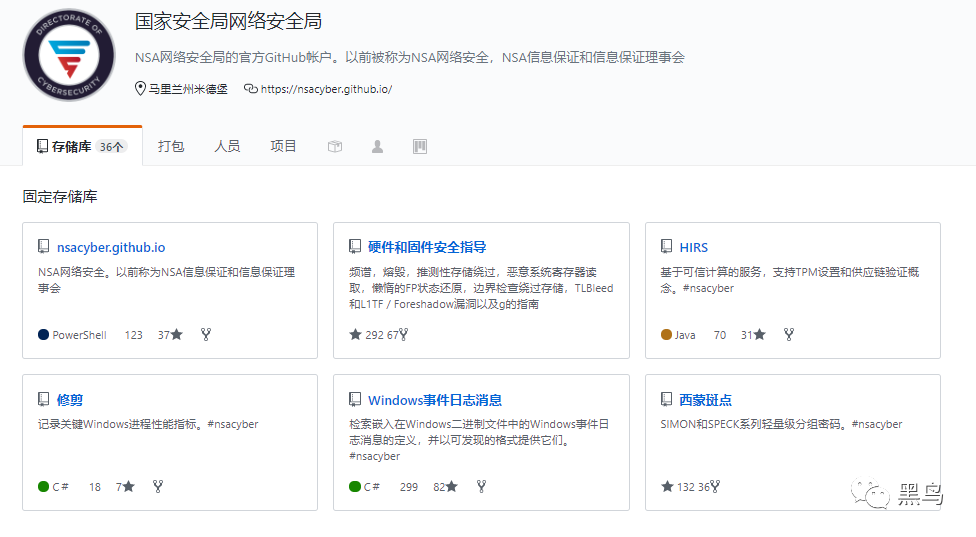
Task: Click the star icon in HIRS card
Action: pos(759,335)
